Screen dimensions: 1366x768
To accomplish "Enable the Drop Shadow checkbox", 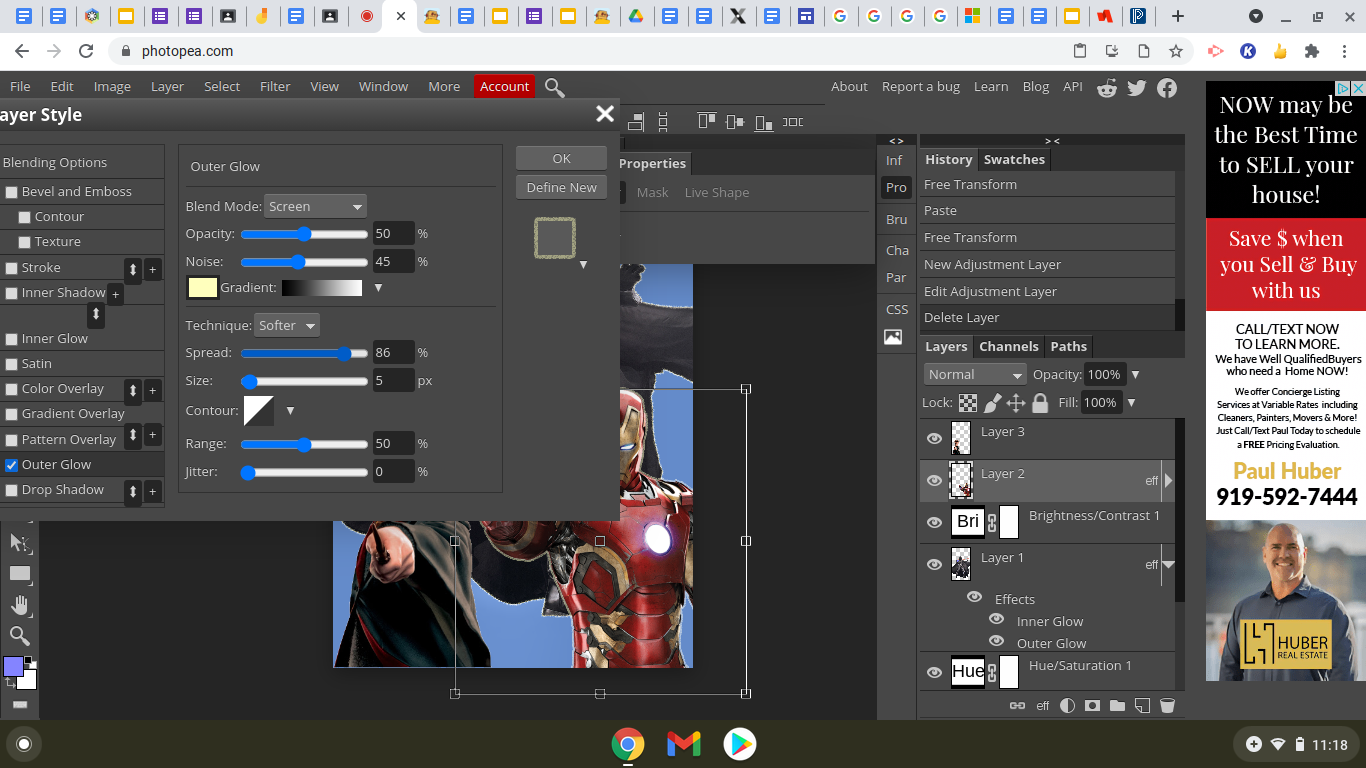I will click(12, 490).
